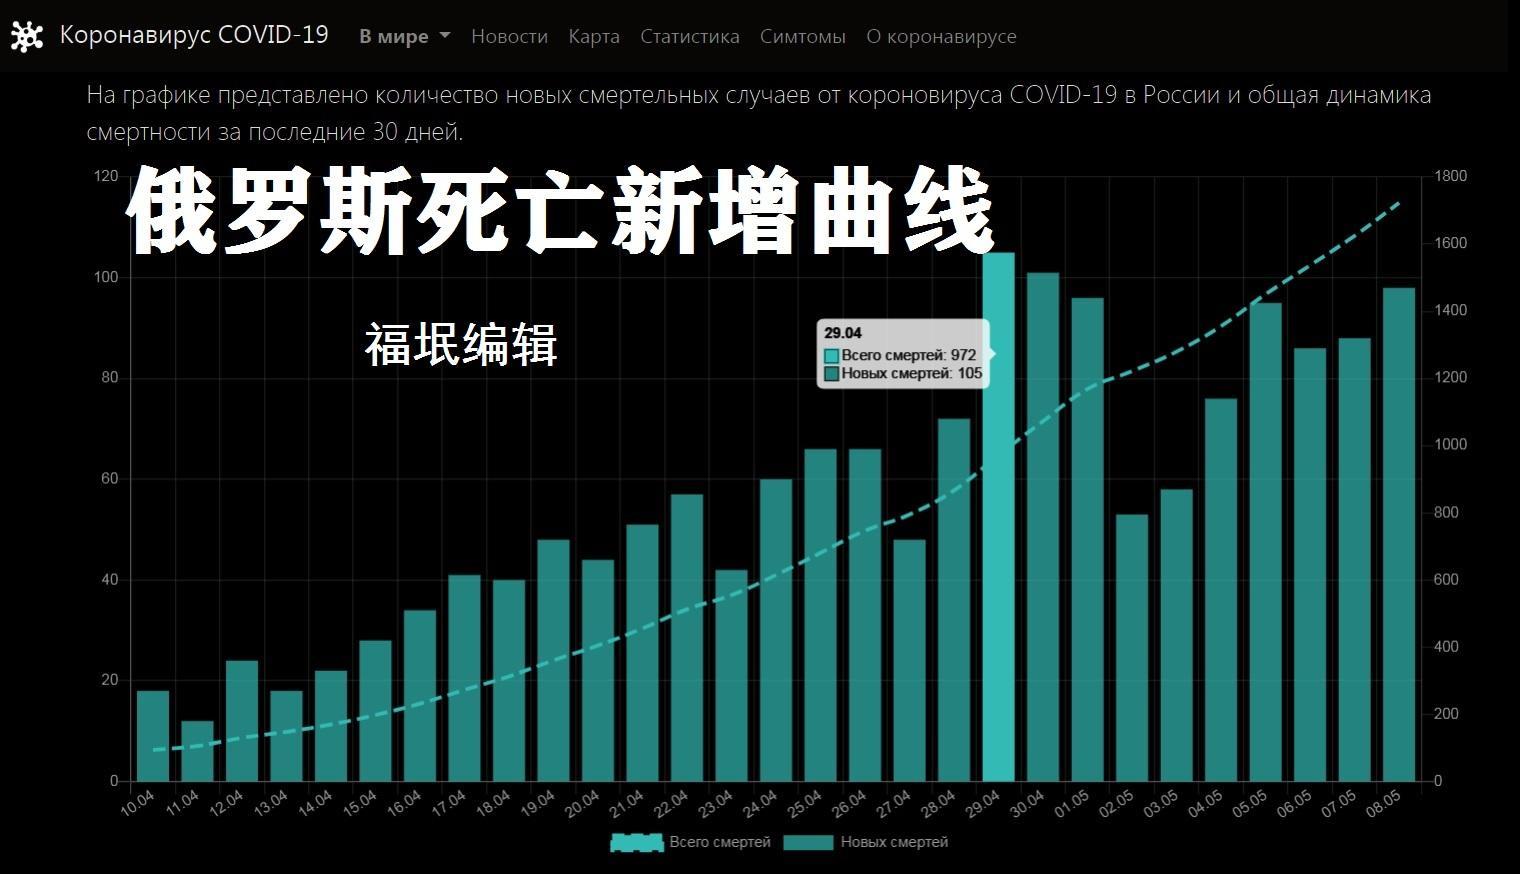Click the highlighted 29.04 bar
This screenshot has height=874, width=1520.
998,520
